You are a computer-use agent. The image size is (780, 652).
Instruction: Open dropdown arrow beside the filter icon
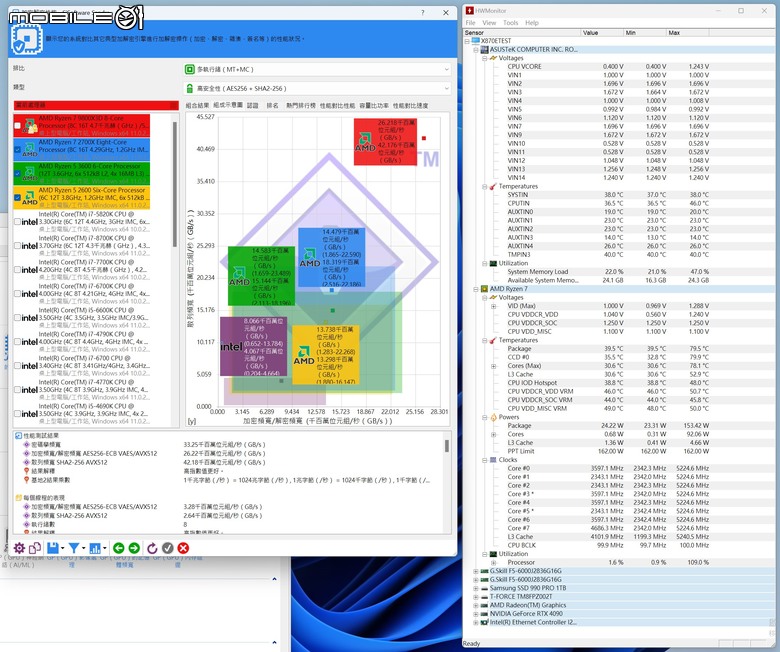(84, 549)
